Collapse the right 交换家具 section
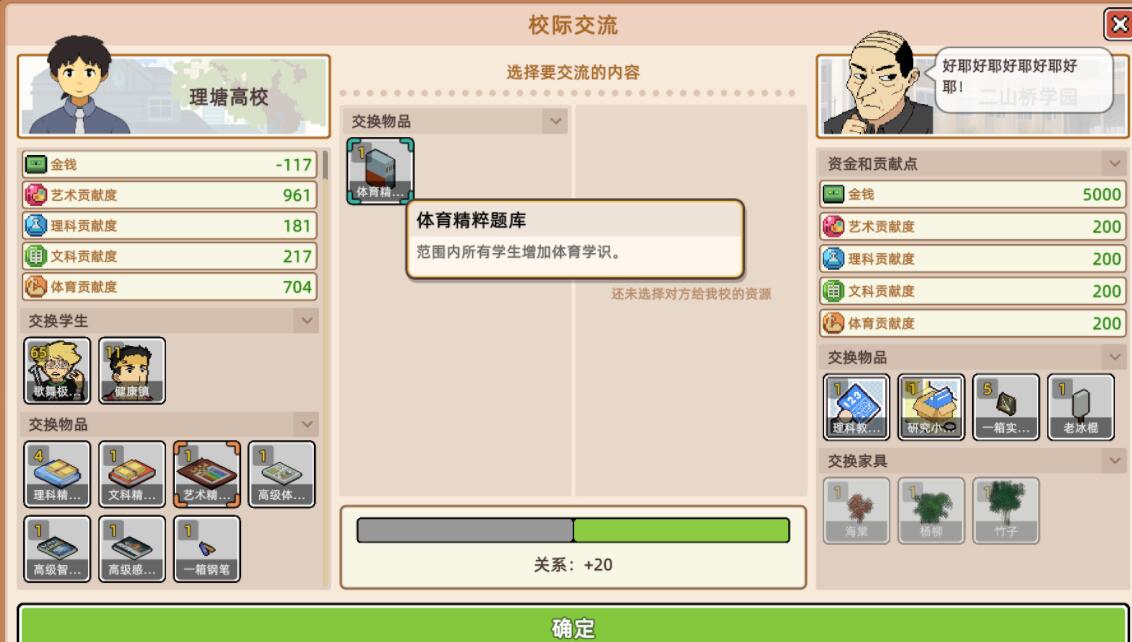The width and height of the screenshot is (1132, 642). pos(1114,461)
